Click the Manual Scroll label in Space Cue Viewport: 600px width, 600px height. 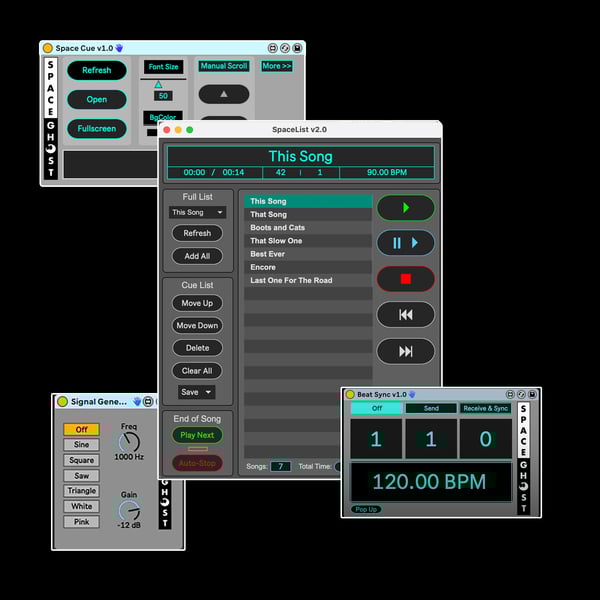tap(224, 66)
